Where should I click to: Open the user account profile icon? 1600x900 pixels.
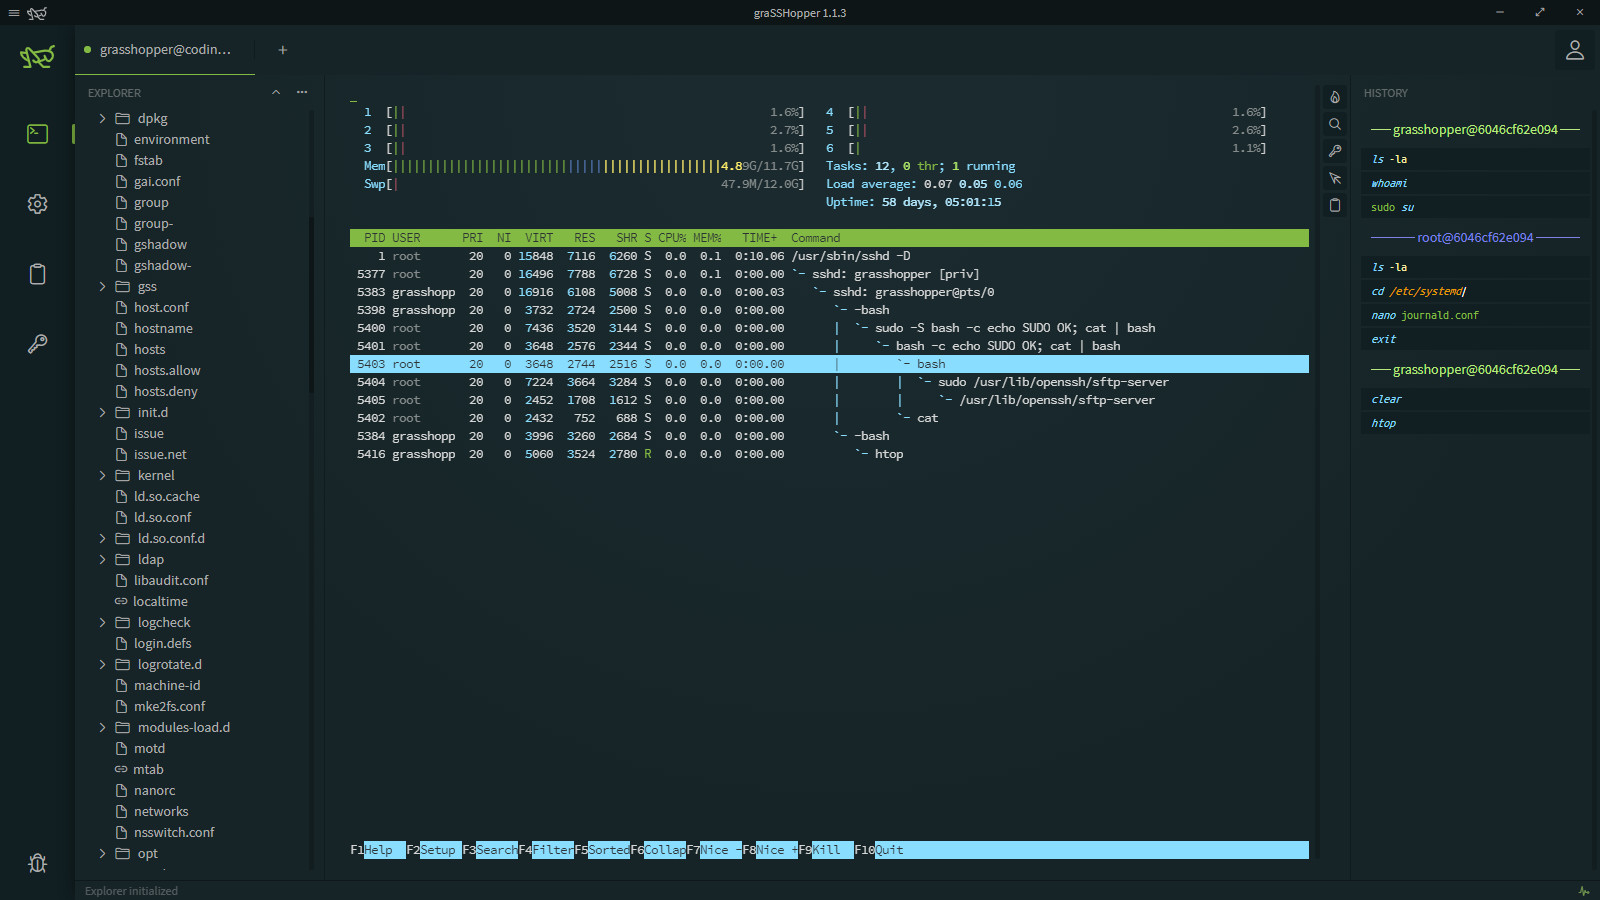pyautogui.click(x=1574, y=50)
